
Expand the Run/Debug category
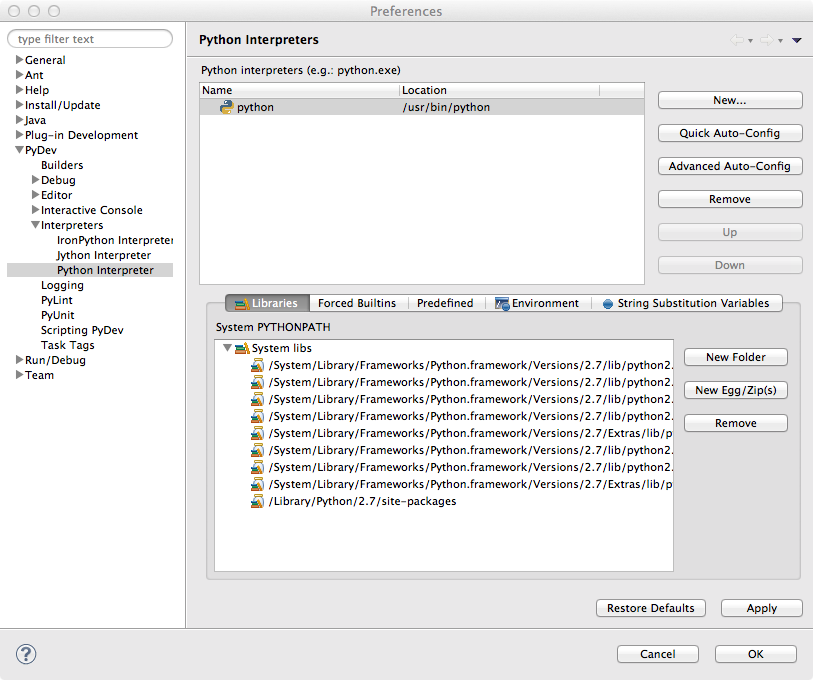(19, 360)
